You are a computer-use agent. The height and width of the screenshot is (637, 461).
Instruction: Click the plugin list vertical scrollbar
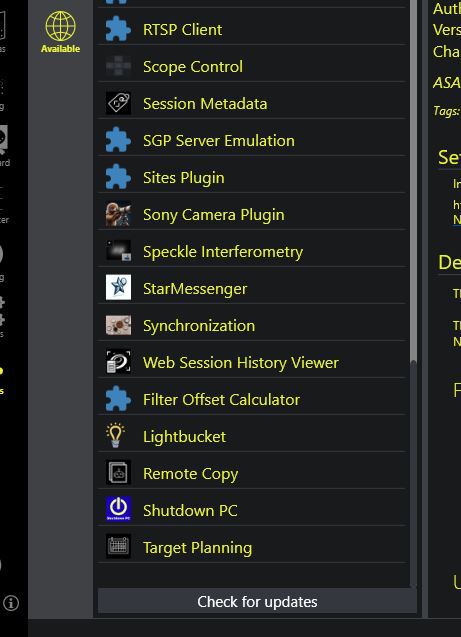(x=413, y=292)
